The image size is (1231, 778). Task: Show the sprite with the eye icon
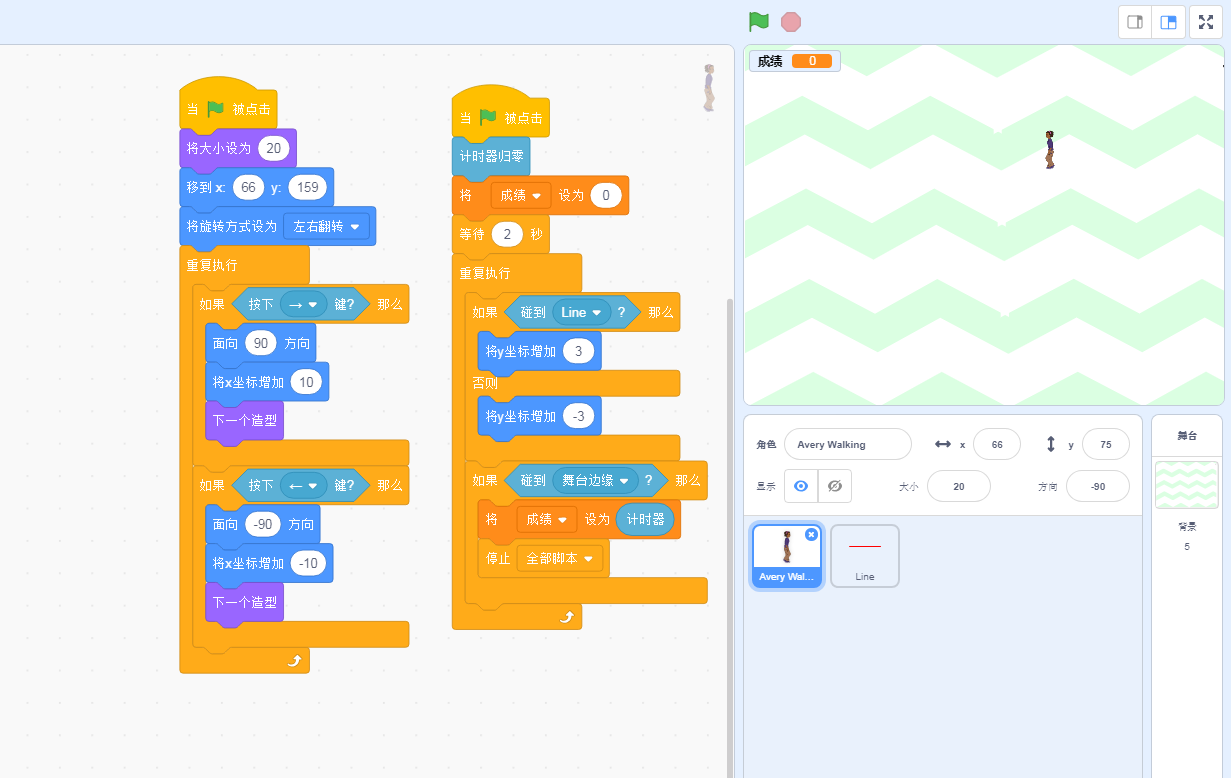[801, 486]
